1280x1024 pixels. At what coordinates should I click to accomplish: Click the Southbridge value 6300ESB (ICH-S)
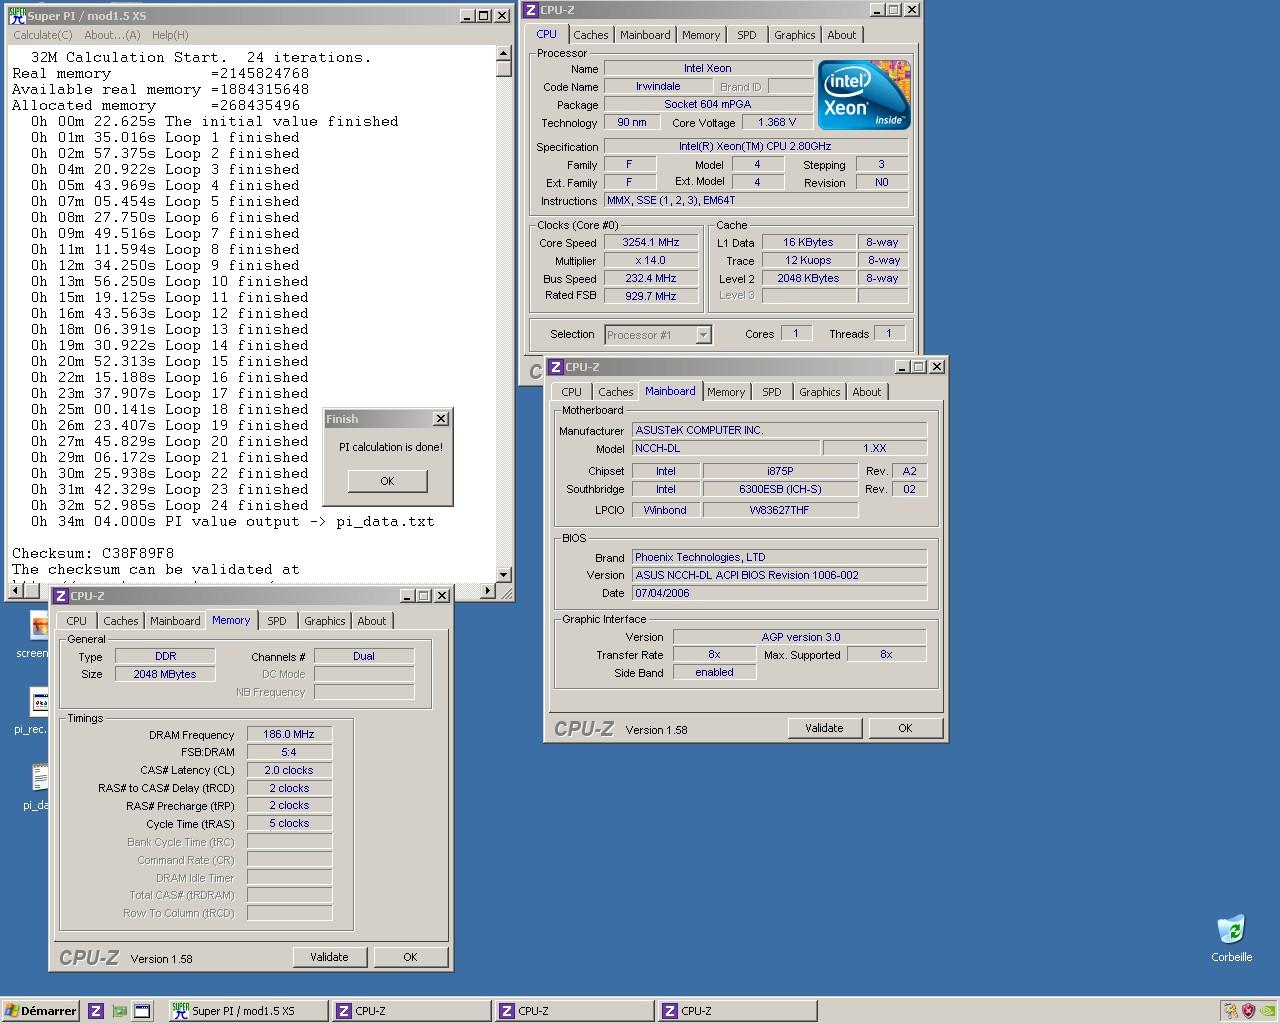[x=780, y=489]
